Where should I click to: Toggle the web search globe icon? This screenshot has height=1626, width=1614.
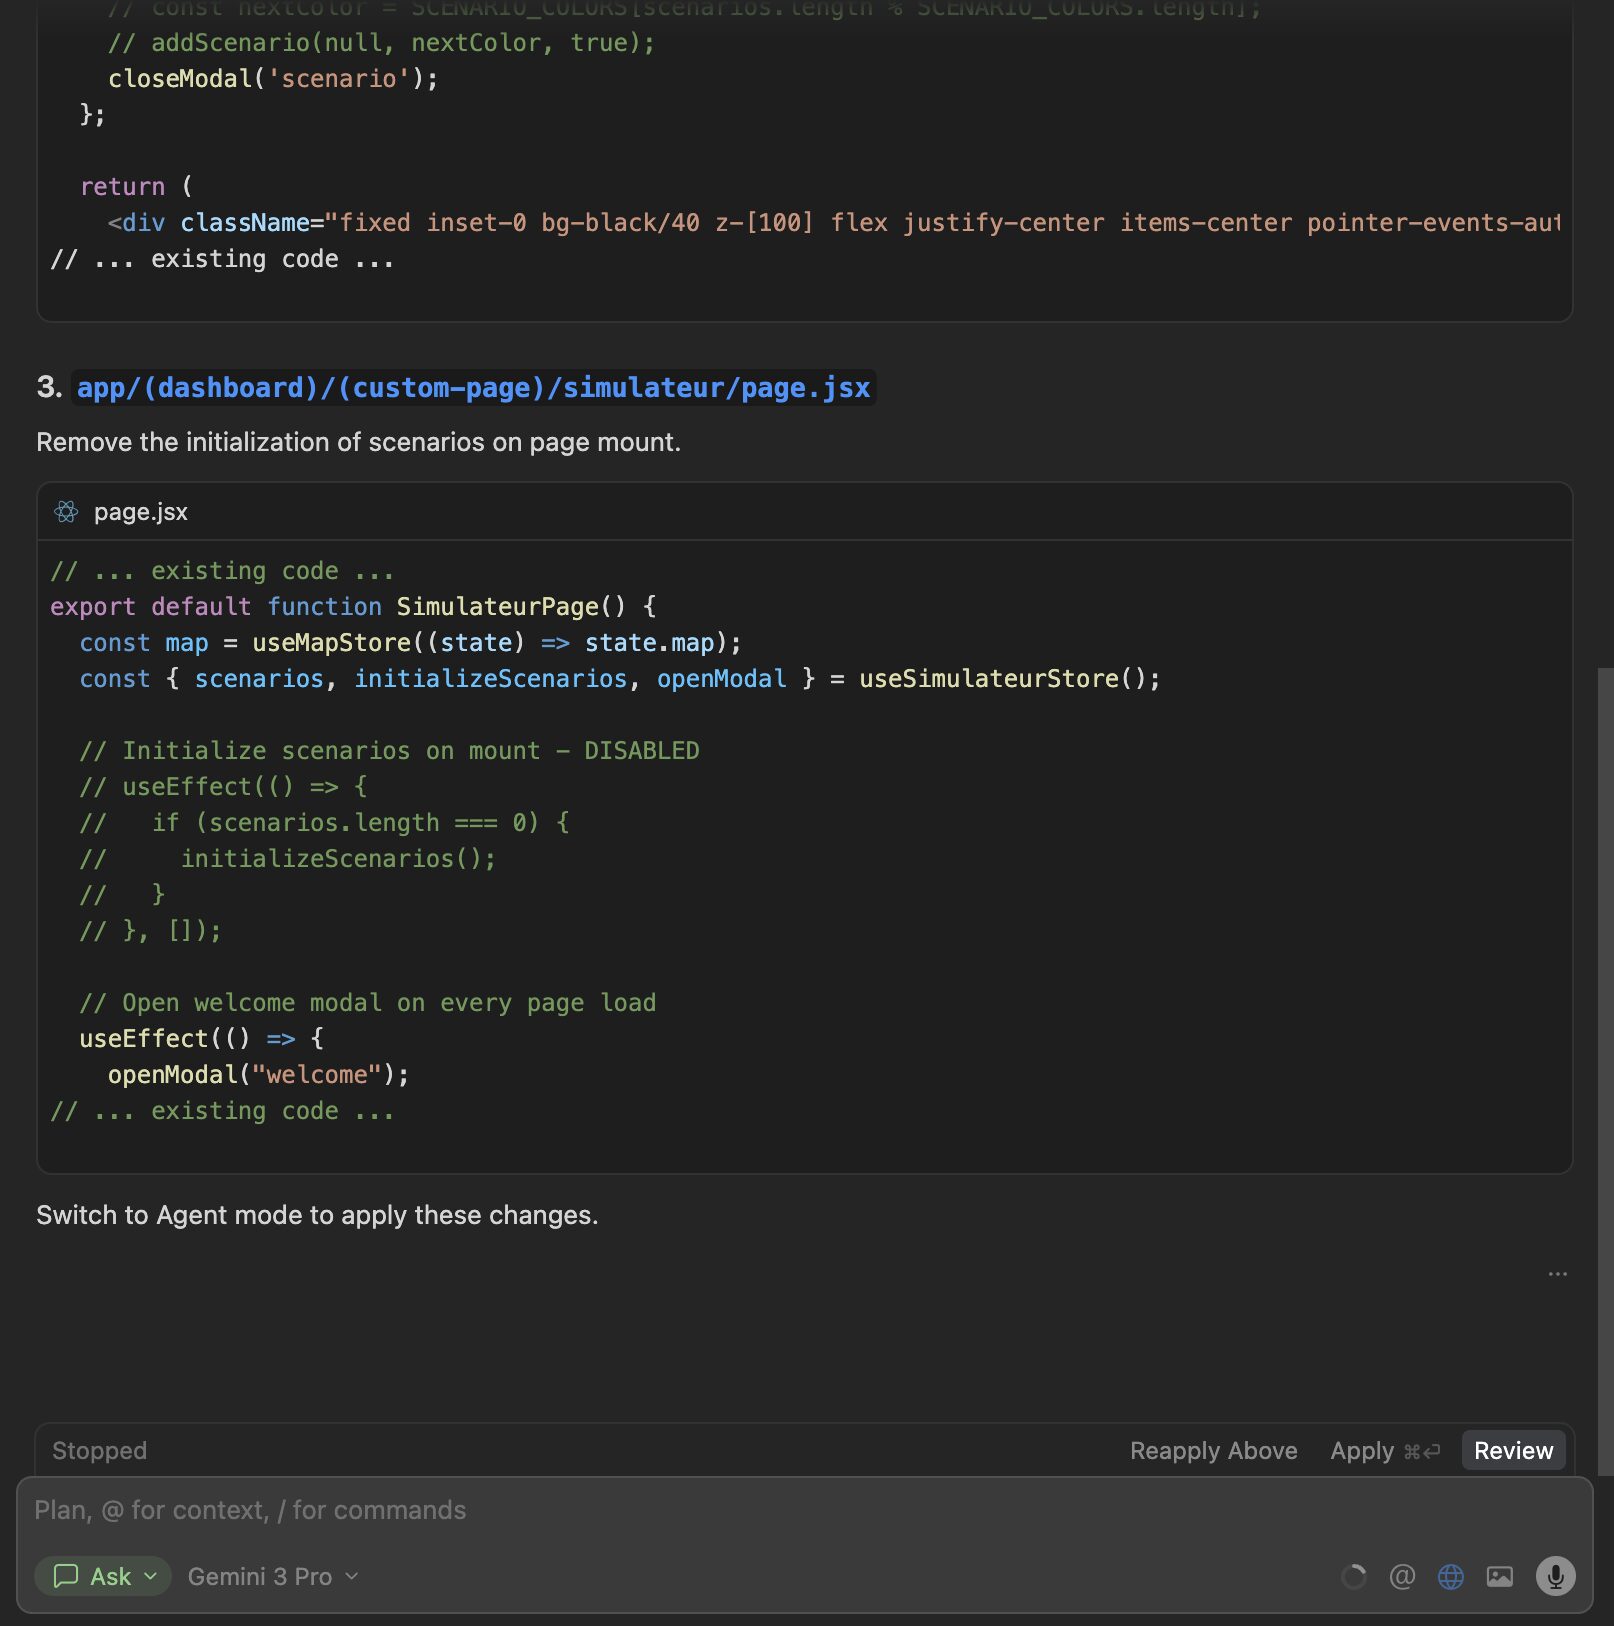[1450, 1577]
